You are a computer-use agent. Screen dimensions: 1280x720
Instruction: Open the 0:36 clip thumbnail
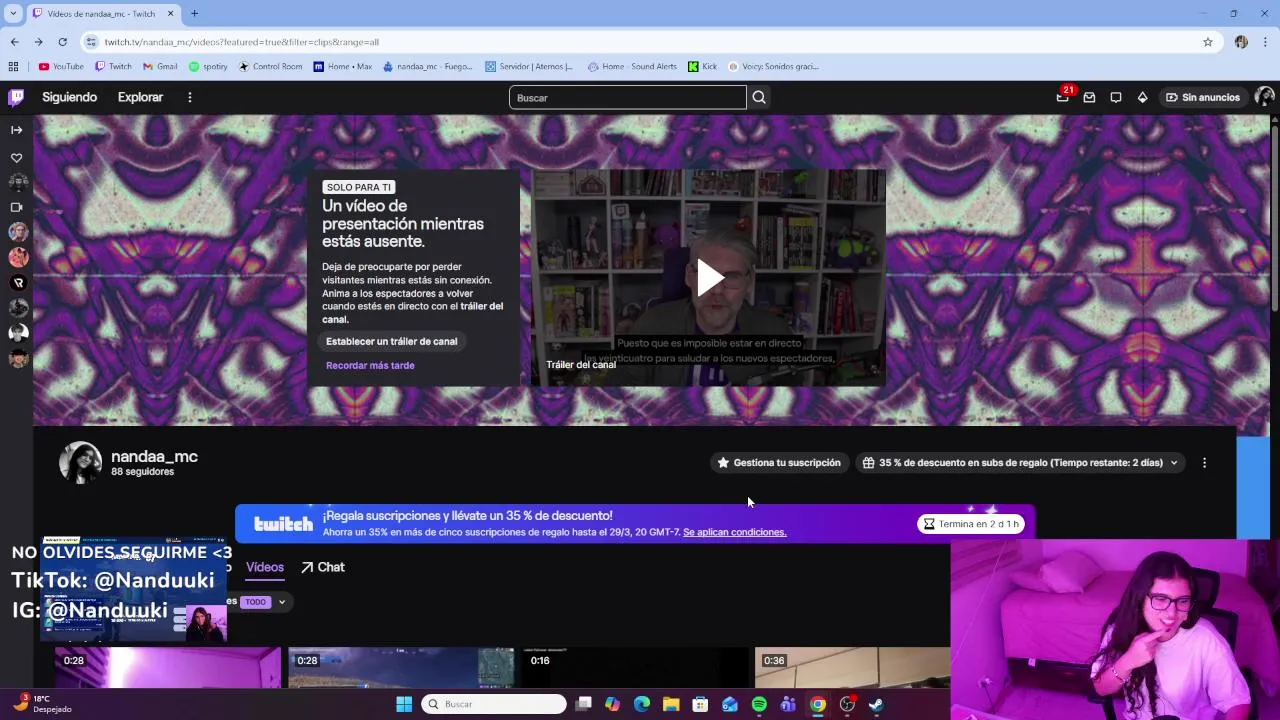point(852,668)
